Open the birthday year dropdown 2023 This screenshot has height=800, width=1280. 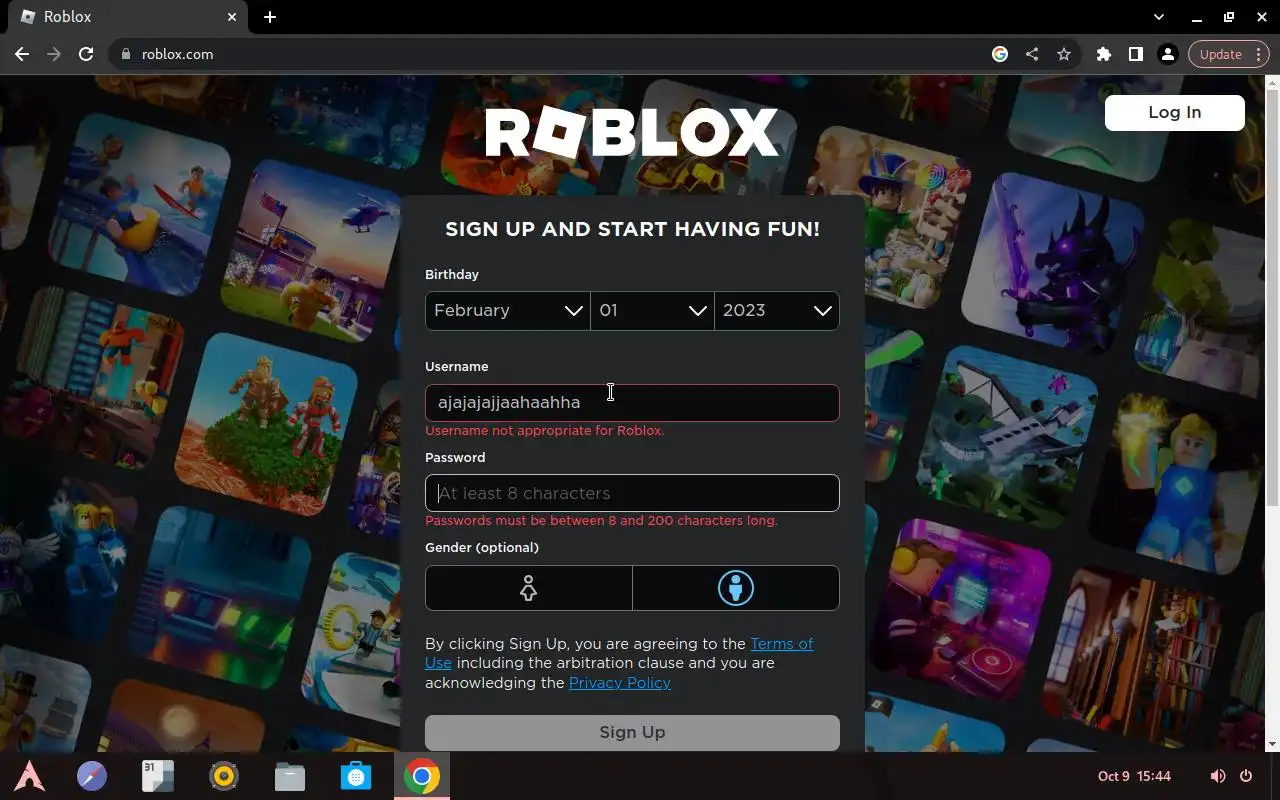pyautogui.click(x=777, y=311)
